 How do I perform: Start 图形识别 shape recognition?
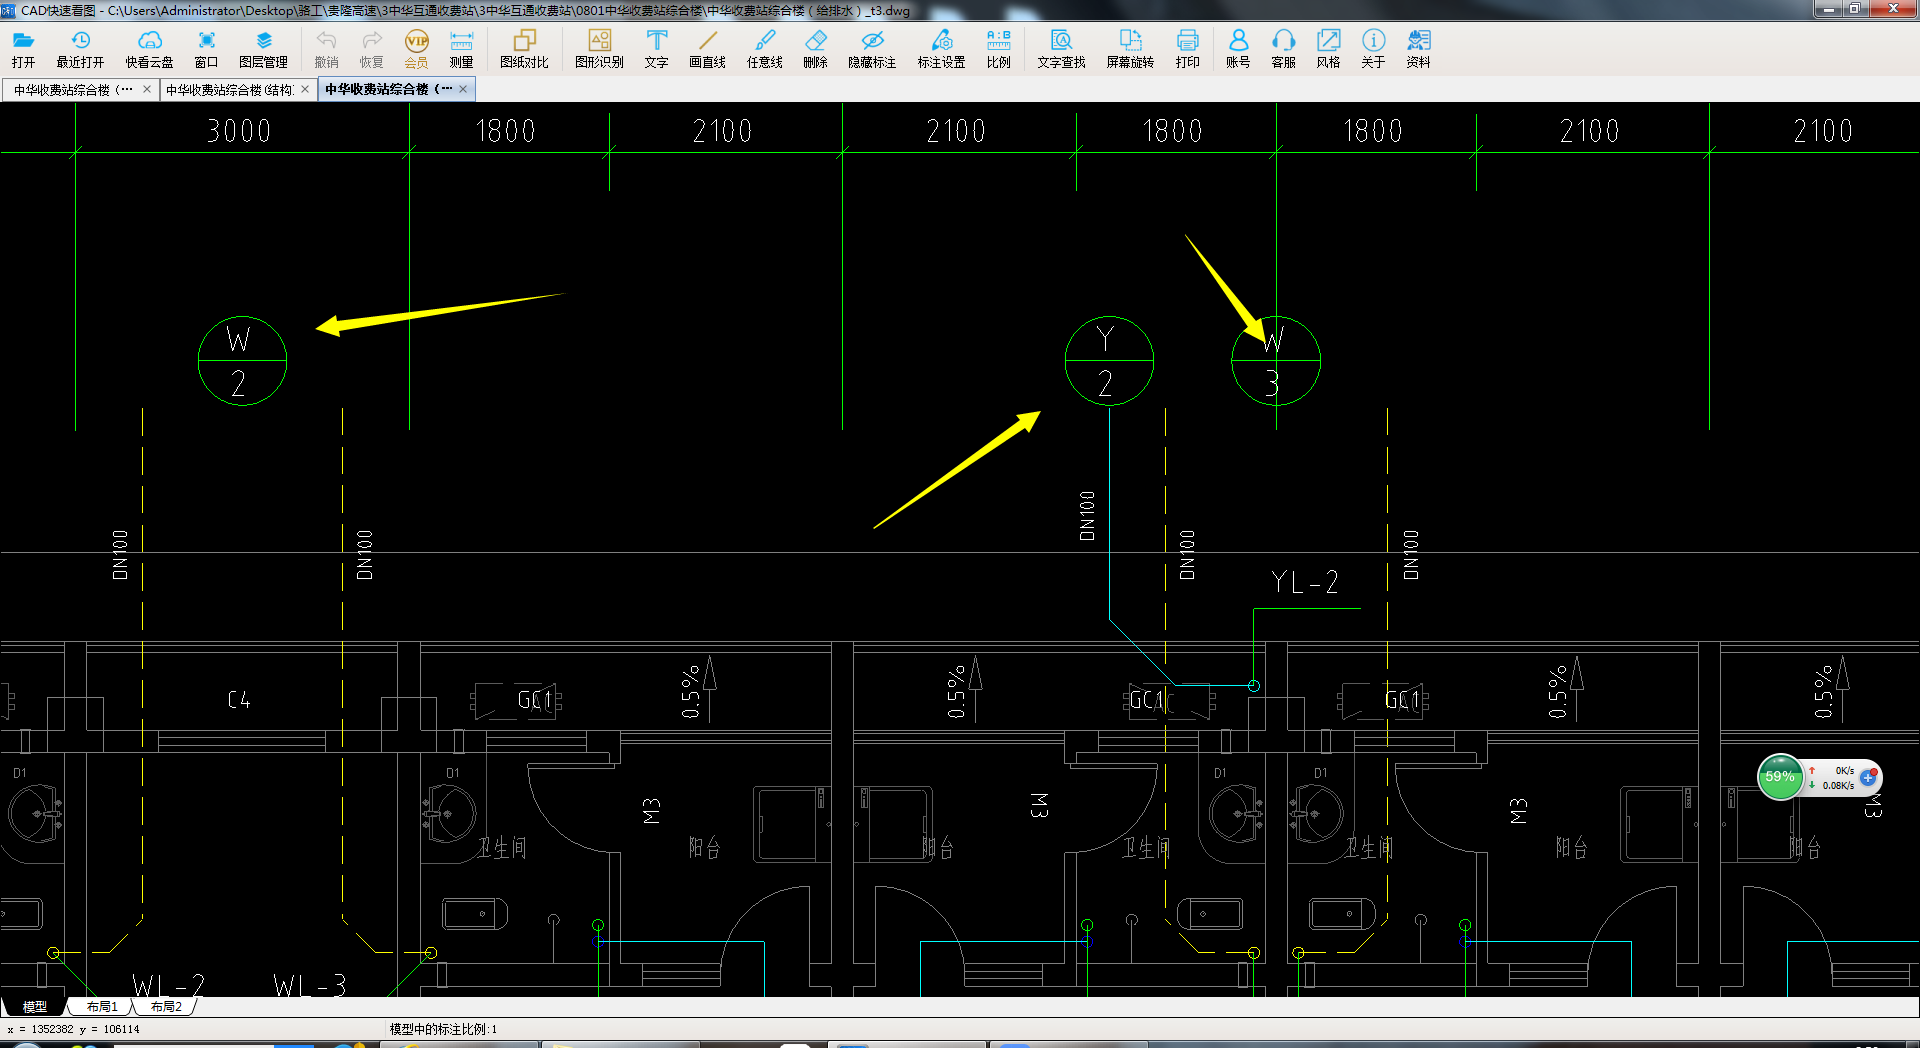[599, 49]
